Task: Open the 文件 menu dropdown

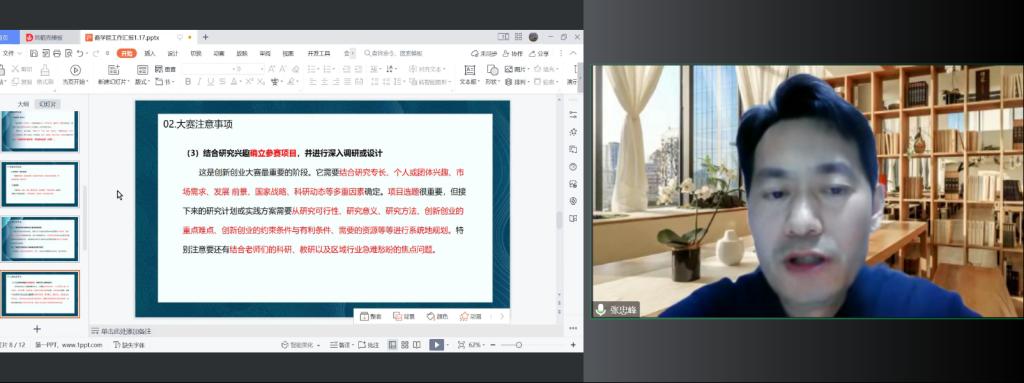Action: [9, 54]
